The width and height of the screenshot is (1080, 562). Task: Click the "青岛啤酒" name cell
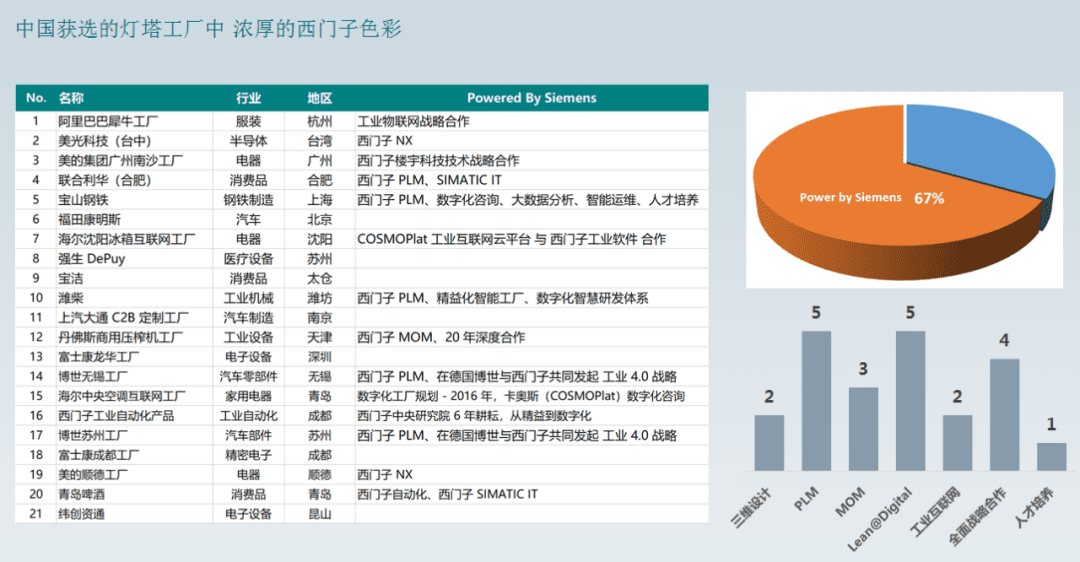pyautogui.click(x=82, y=494)
